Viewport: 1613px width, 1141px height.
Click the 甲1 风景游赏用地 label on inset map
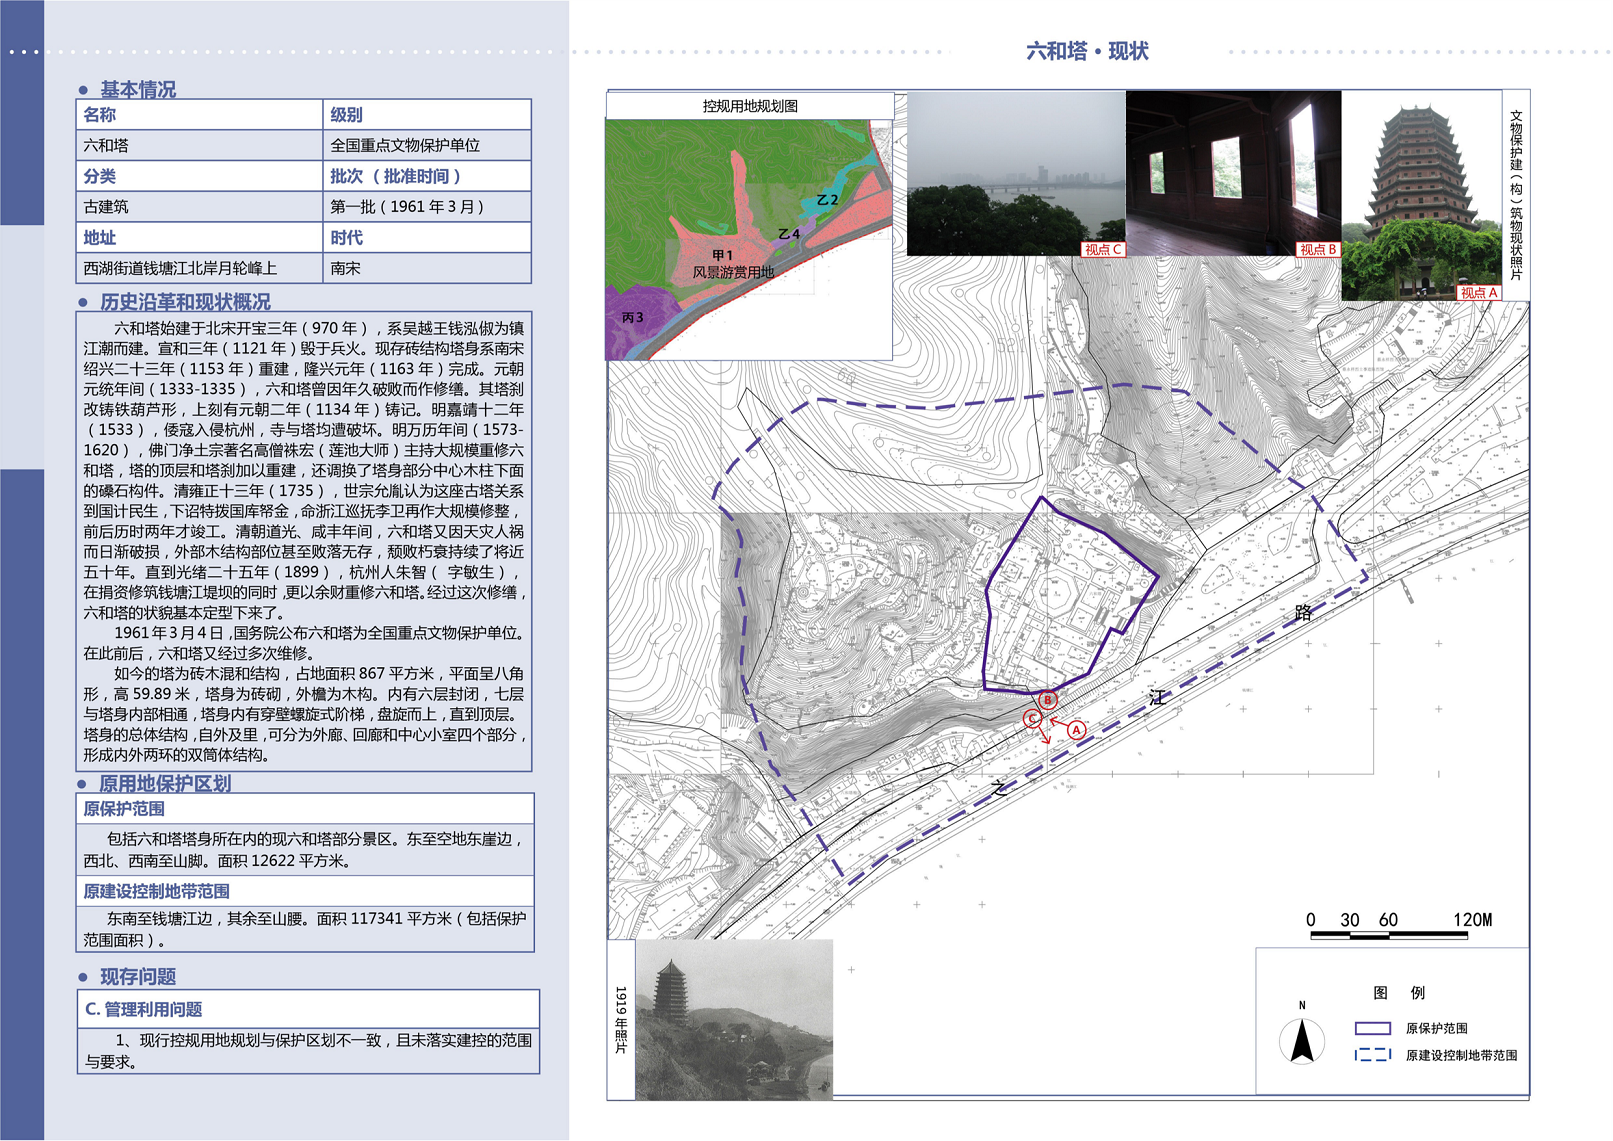[x=733, y=264]
